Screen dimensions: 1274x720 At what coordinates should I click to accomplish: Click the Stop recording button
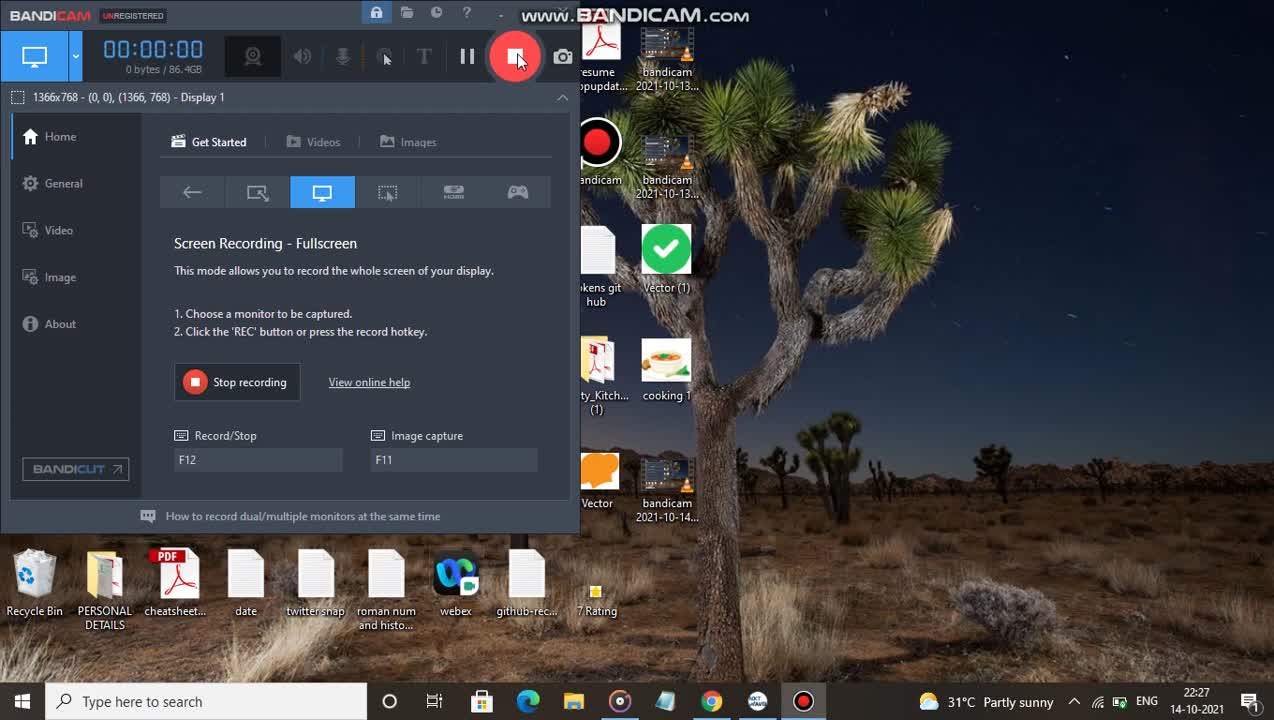[237, 382]
